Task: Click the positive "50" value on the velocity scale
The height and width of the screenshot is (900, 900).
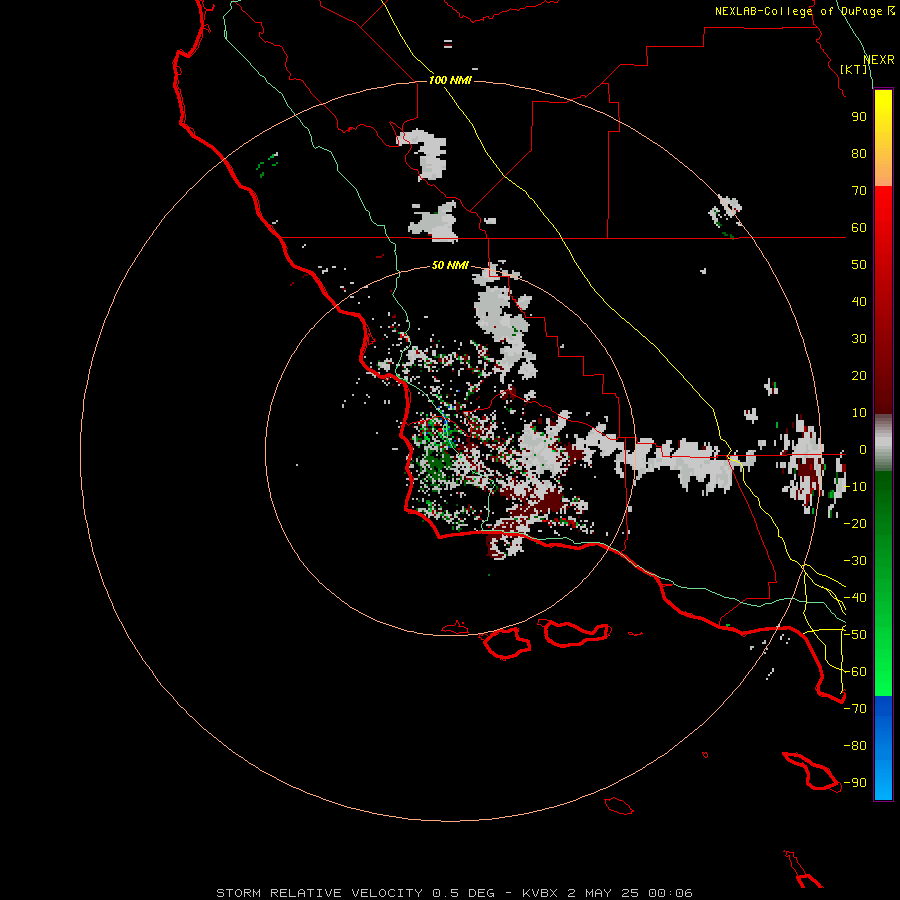Action: 859,265
